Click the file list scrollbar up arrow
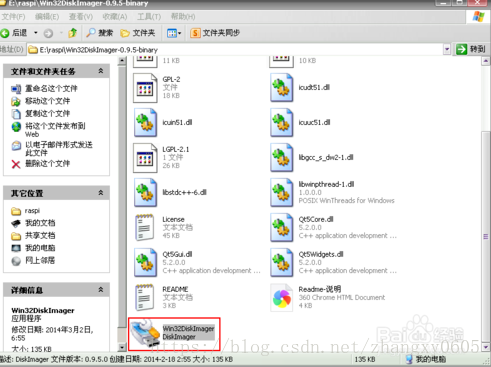 486,61
